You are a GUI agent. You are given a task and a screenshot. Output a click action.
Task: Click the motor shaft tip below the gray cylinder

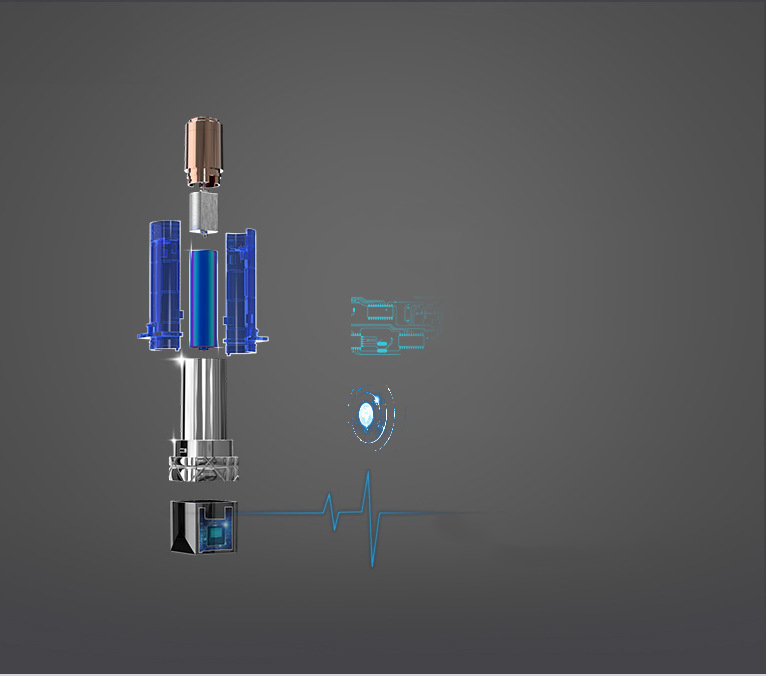point(204,235)
